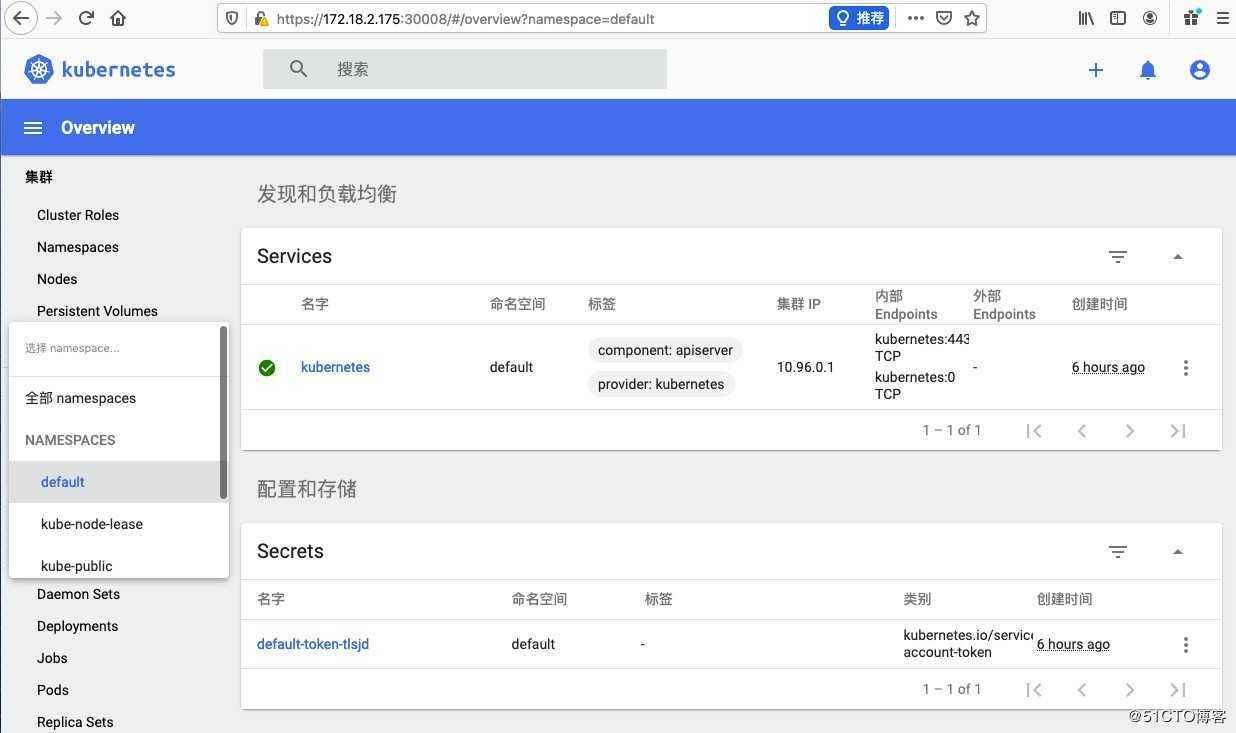The width and height of the screenshot is (1236, 733).
Task: Go to last page in Secrets pagination
Action: [1178, 690]
